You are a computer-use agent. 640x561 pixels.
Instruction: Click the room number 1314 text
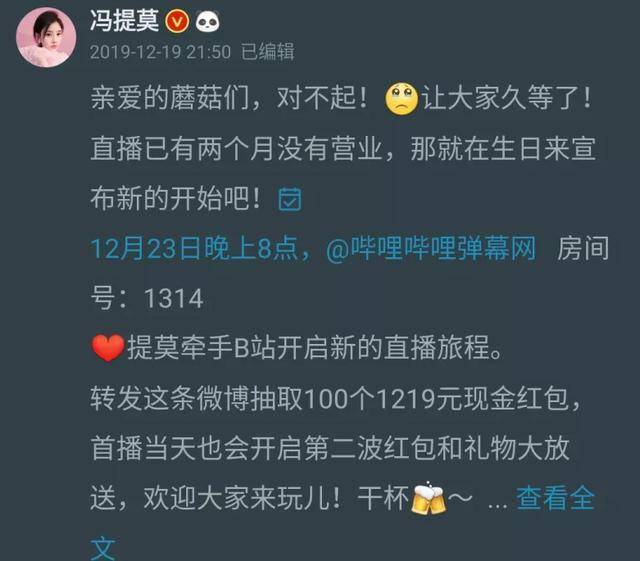pyautogui.click(x=174, y=298)
